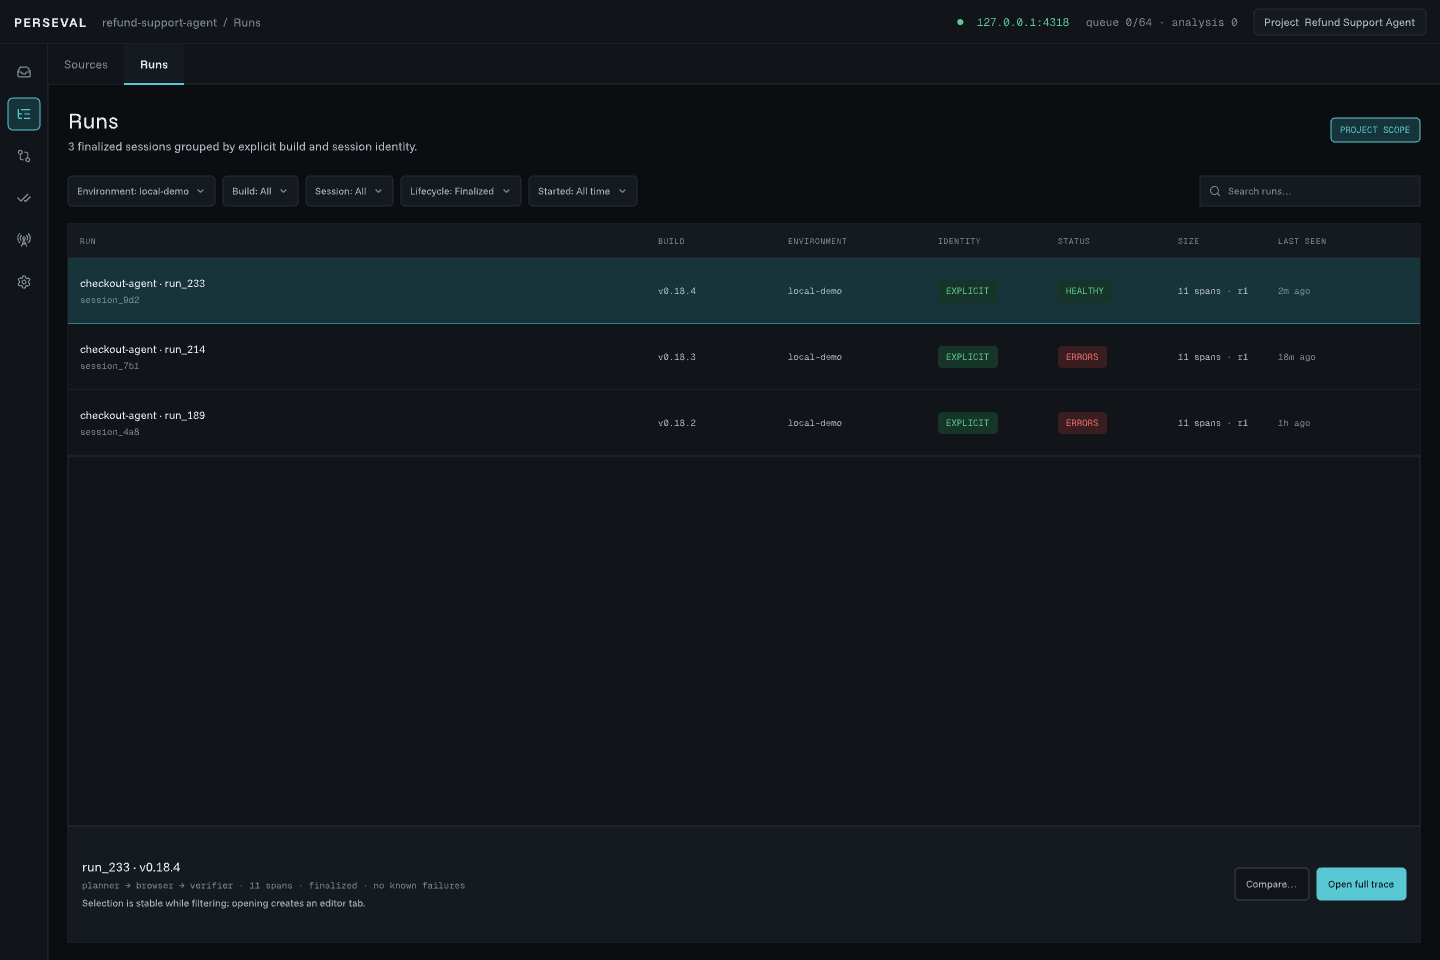Select the checkout-agent run_189 row
Image resolution: width=1440 pixels, height=960 pixels.
point(744,423)
